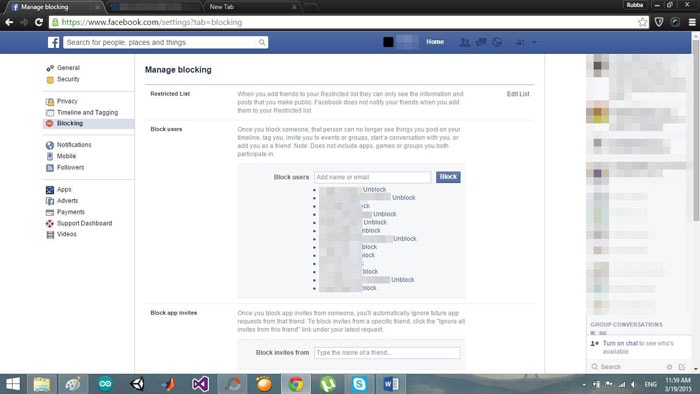Focus the Add name or email field
The height and width of the screenshot is (394, 700).
click(373, 177)
